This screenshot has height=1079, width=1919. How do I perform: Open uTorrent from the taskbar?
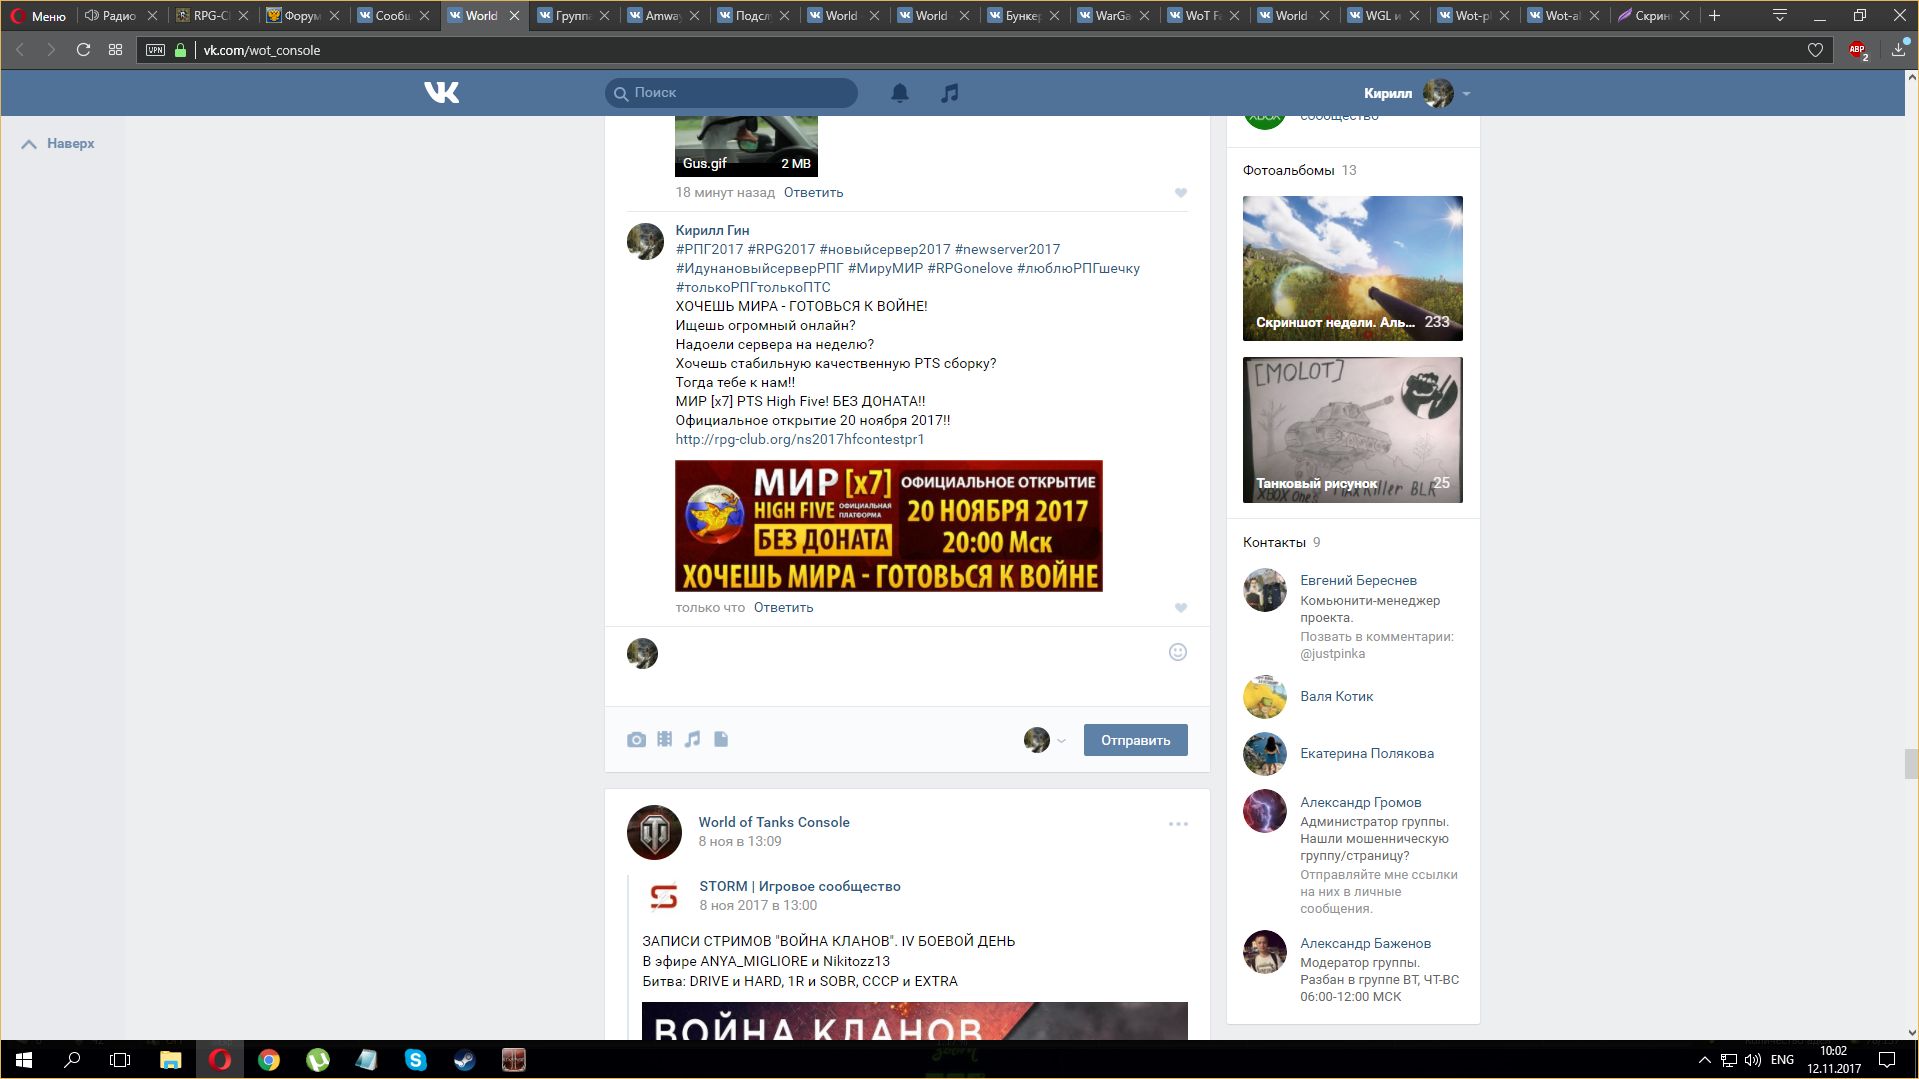click(318, 1060)
